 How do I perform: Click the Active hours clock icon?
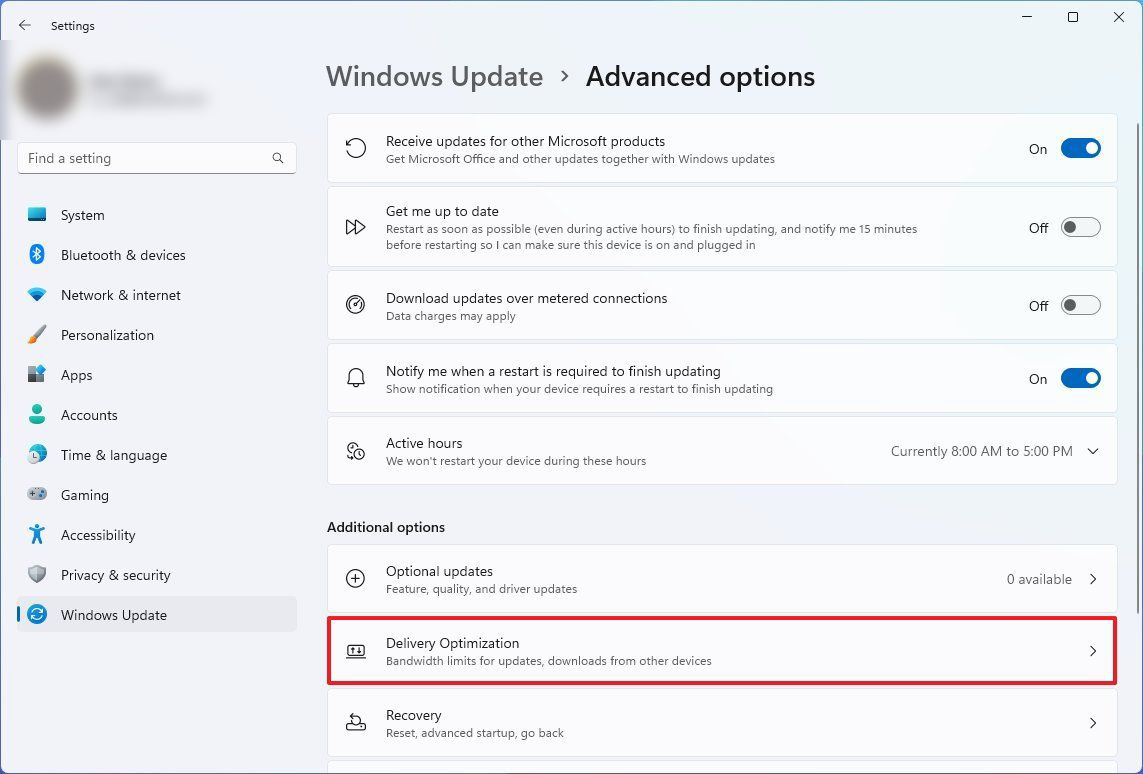coord(356,451)
